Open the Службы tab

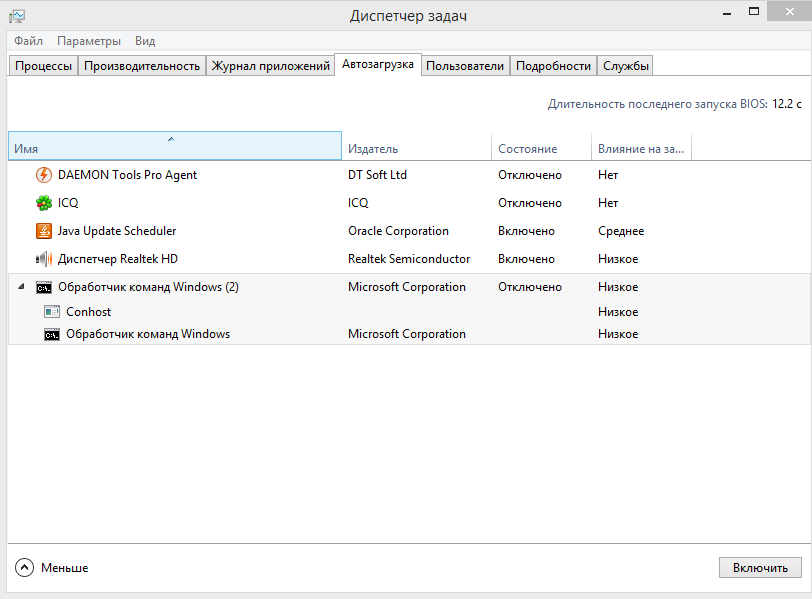(x=626, y=66)
